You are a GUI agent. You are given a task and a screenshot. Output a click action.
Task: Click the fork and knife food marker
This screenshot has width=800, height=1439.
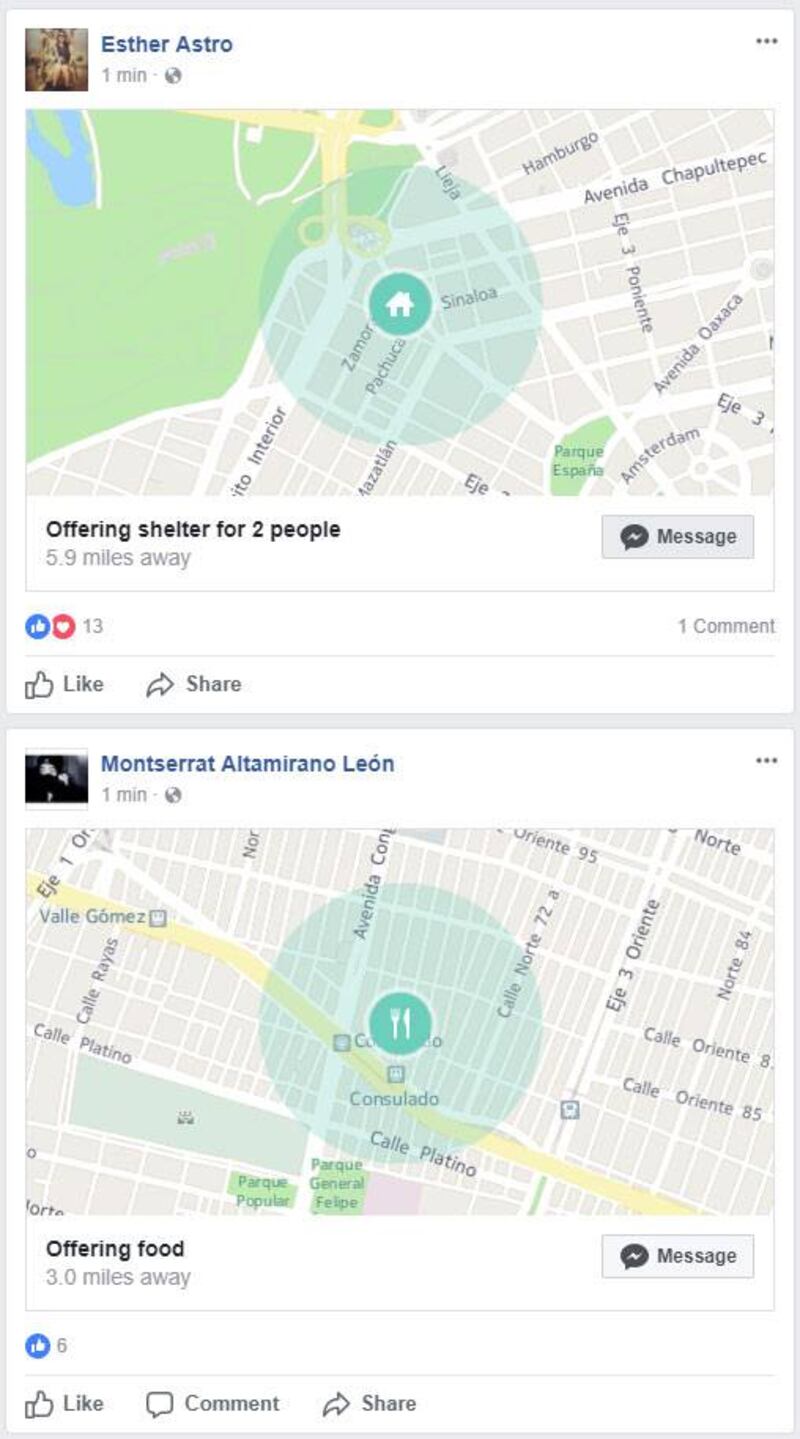click(x=400, y=1024)
